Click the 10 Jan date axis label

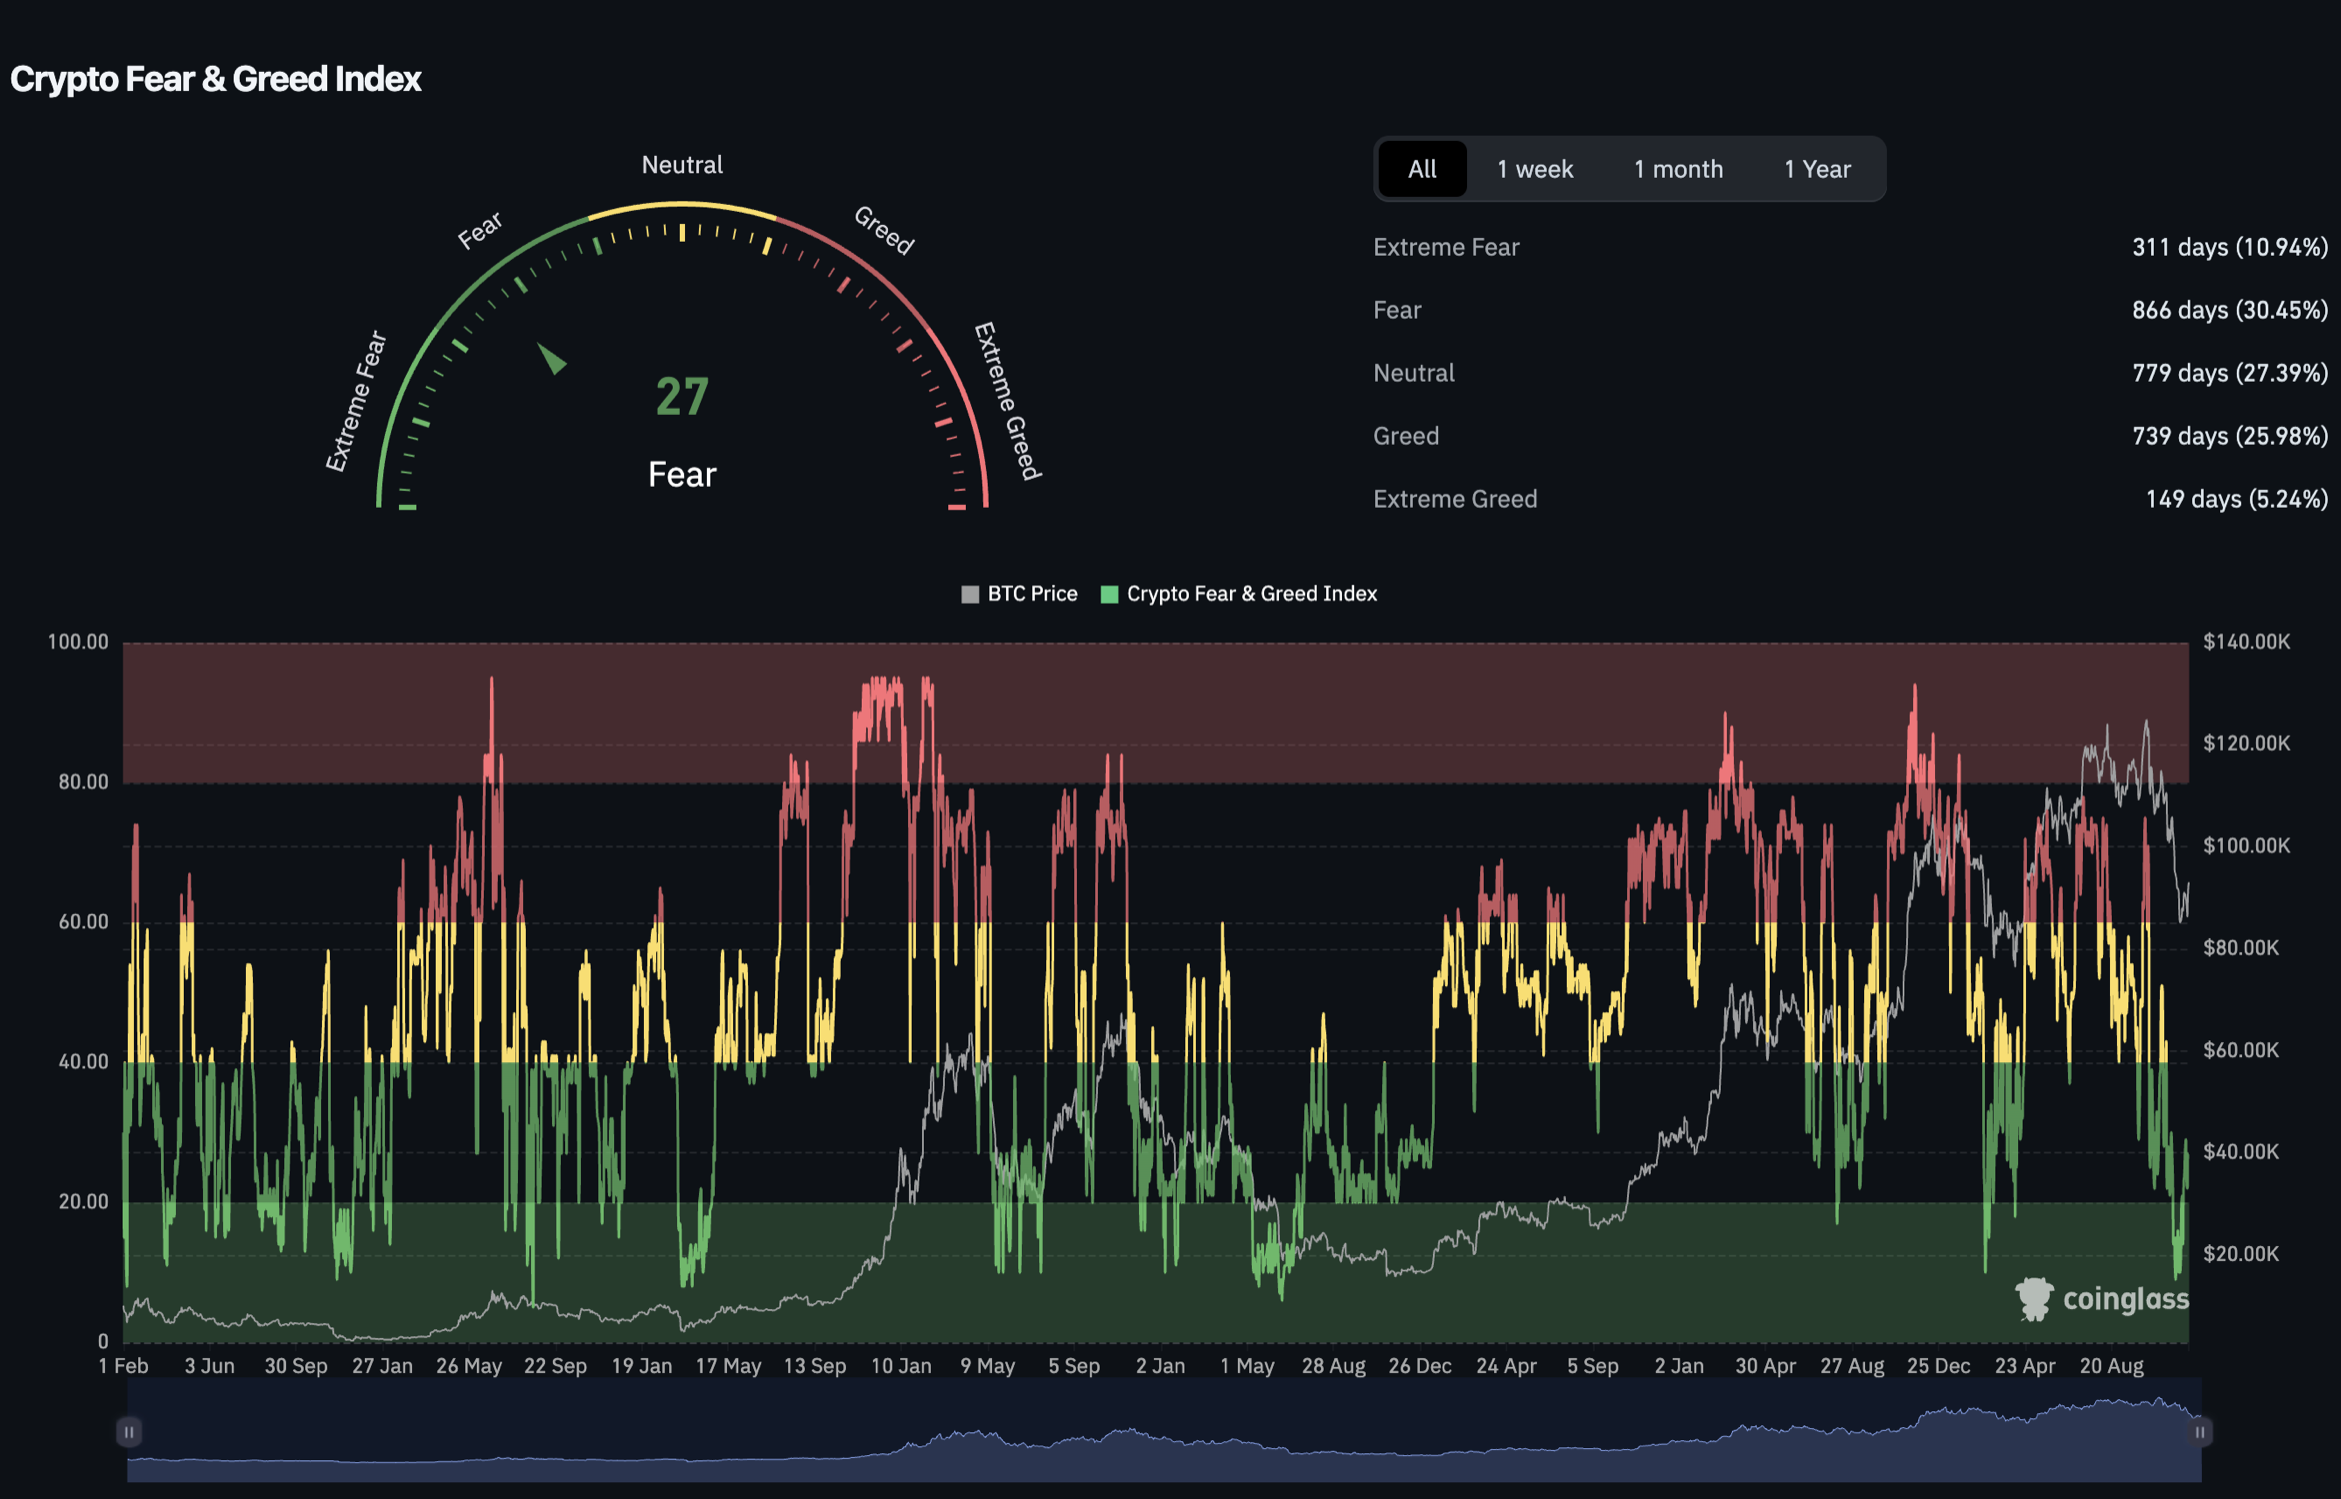pyautogui.click(x=900, y=1366)
